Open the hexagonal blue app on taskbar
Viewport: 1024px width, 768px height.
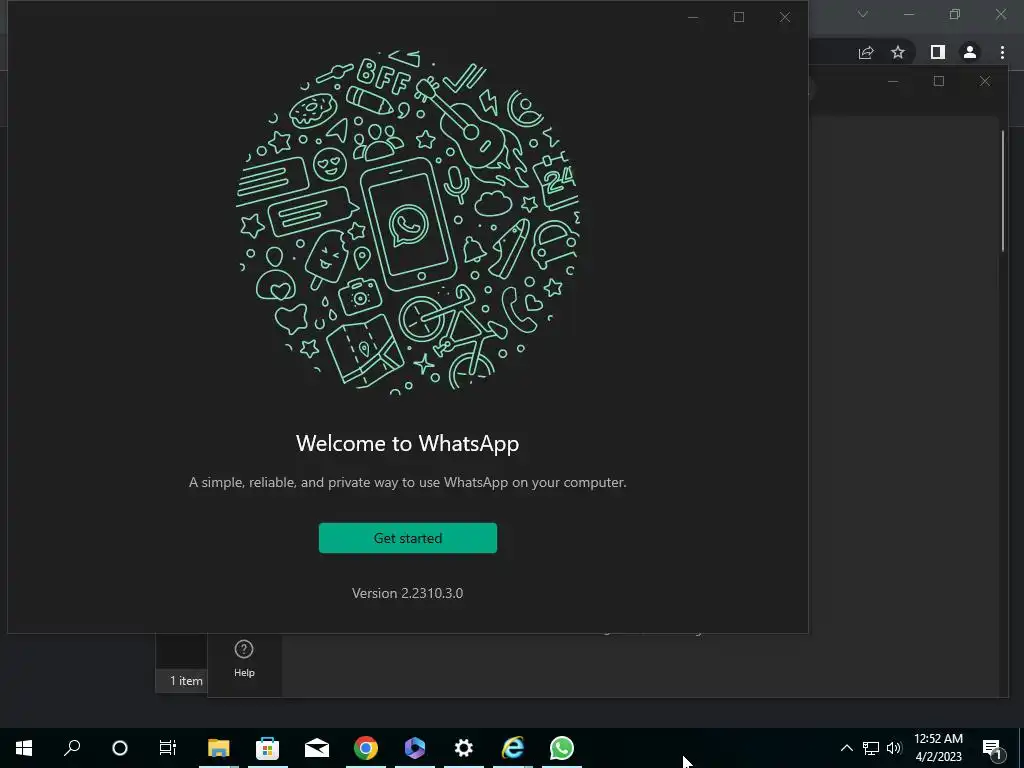tap(415, 748)
